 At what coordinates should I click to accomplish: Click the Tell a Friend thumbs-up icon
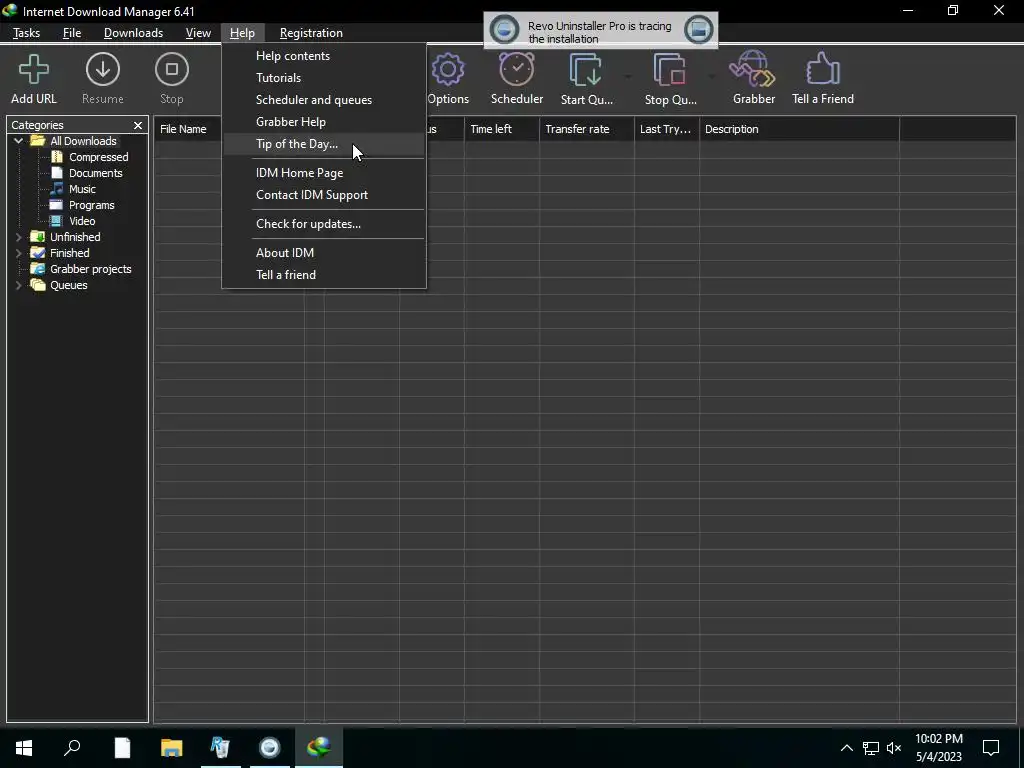(823, 69)
